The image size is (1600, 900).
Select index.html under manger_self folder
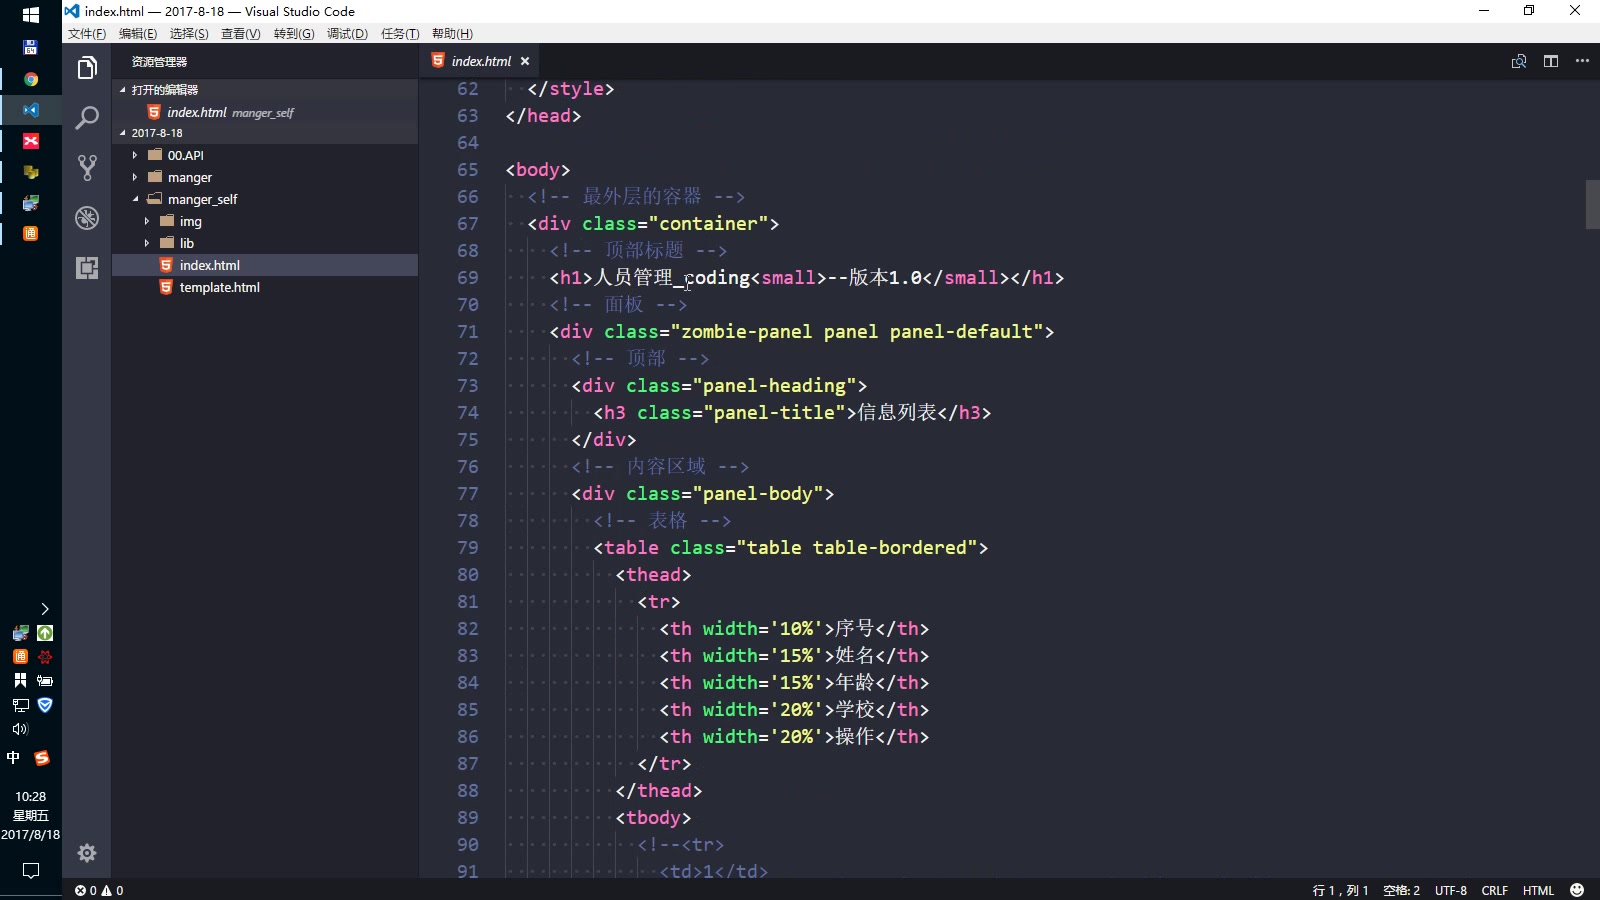point(265,265)
